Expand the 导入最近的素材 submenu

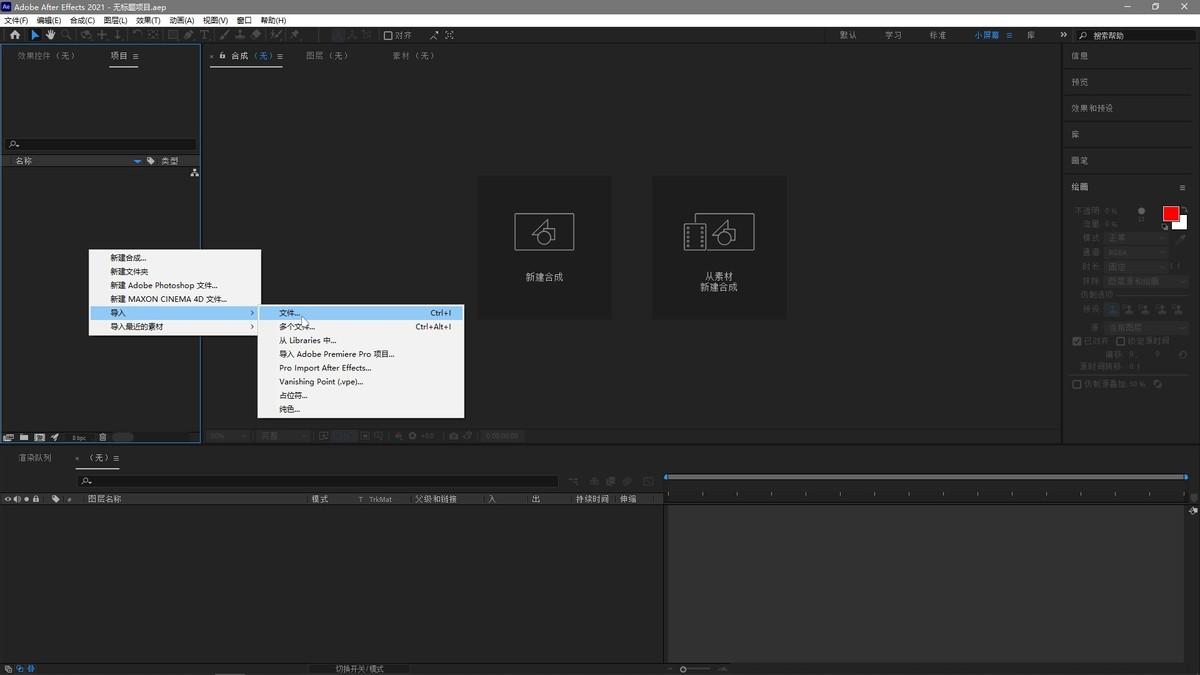[x=174, y=327]
